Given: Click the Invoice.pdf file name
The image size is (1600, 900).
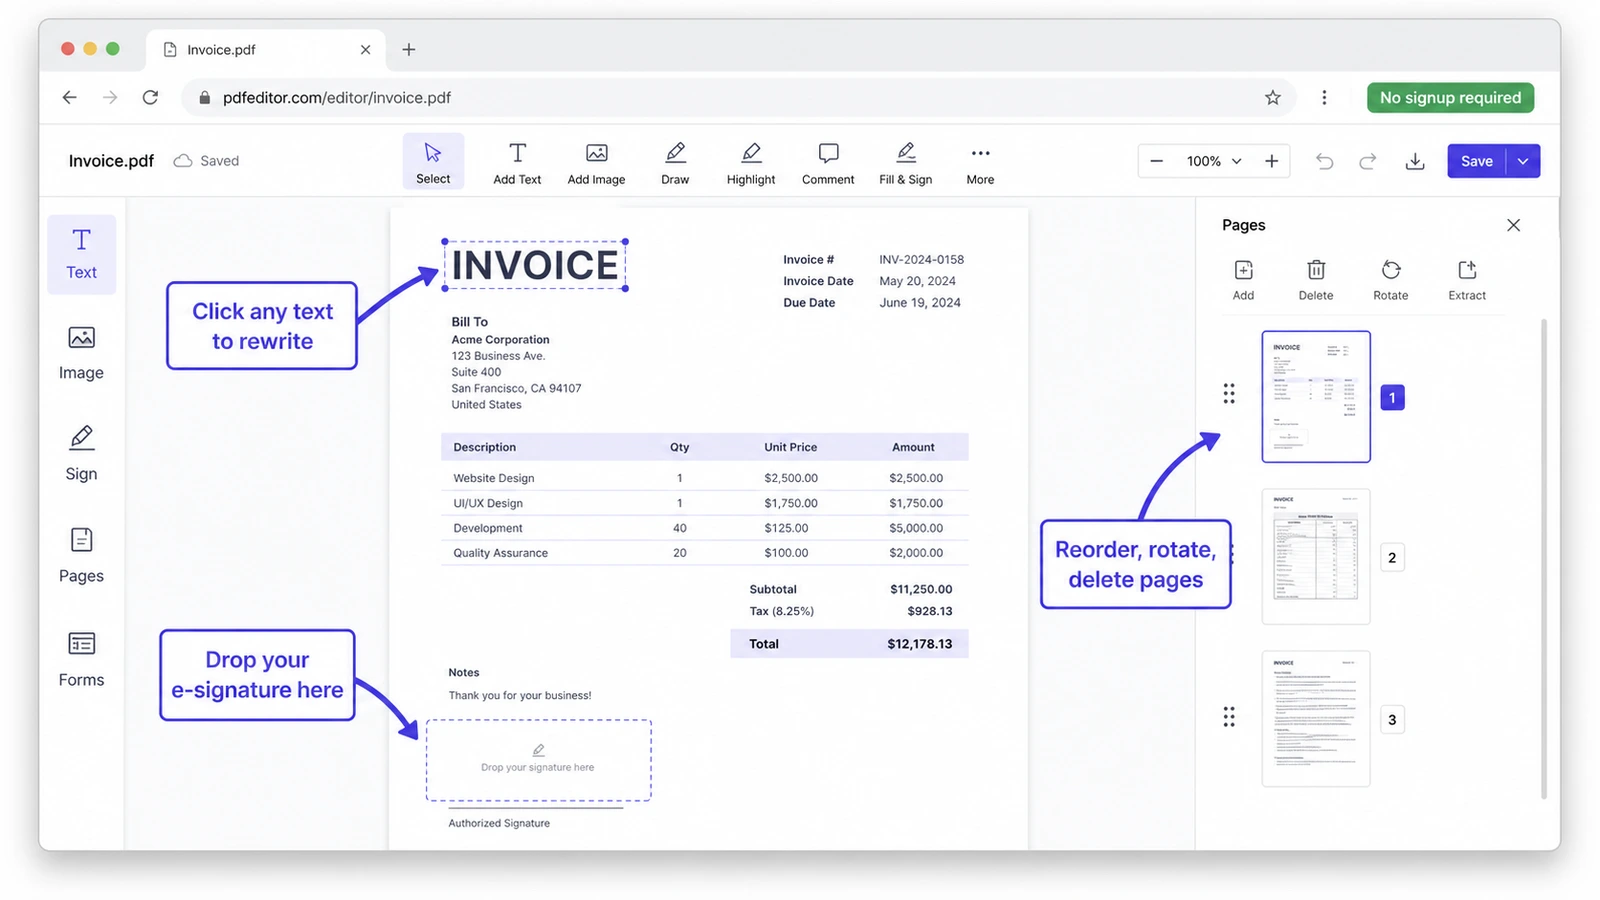Looking at the screenshot, I should pyautogui.click(x=111, y=161).
